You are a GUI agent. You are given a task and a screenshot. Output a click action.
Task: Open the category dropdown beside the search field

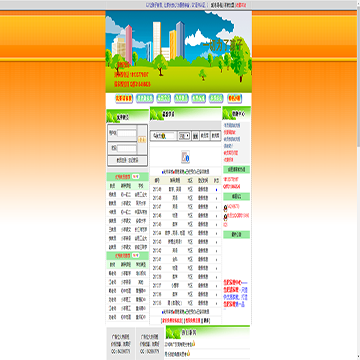pos(185,136)
